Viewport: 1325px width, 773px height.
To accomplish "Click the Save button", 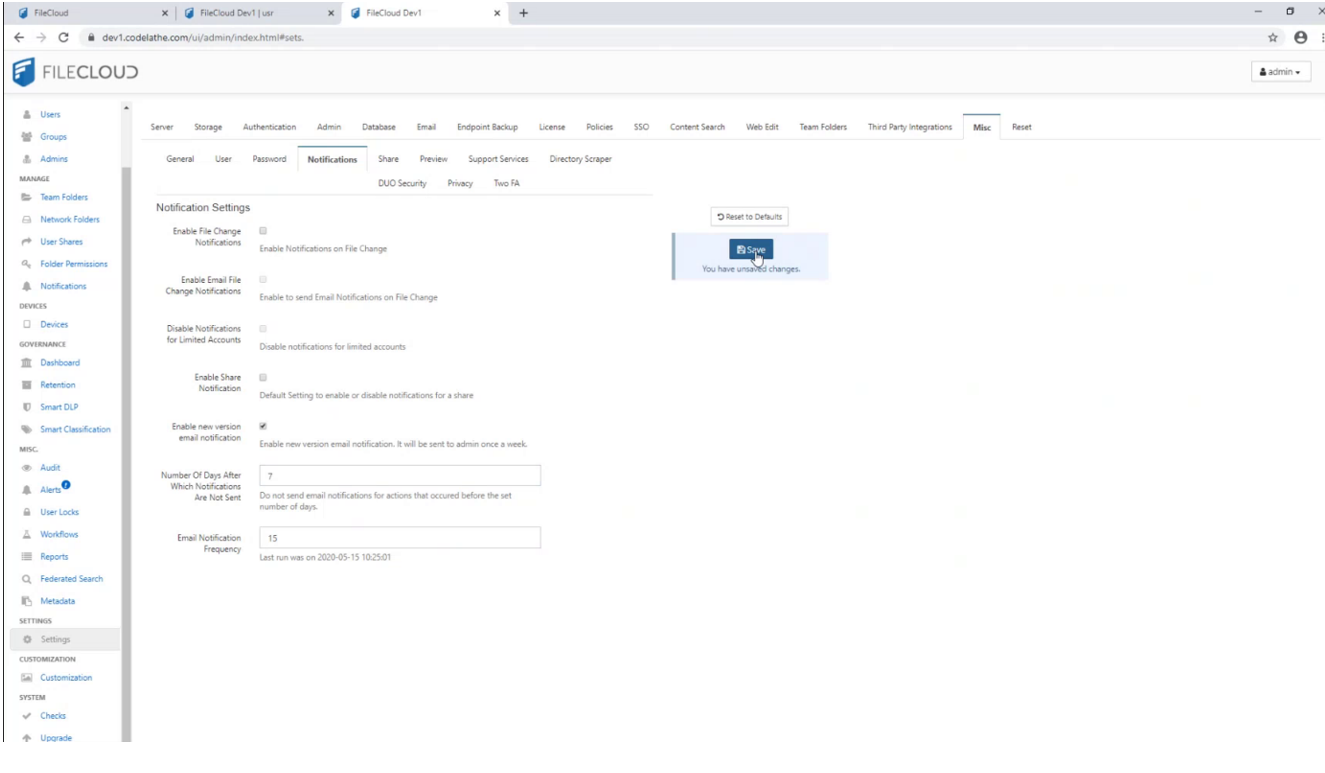I will [x=751, y=249].
